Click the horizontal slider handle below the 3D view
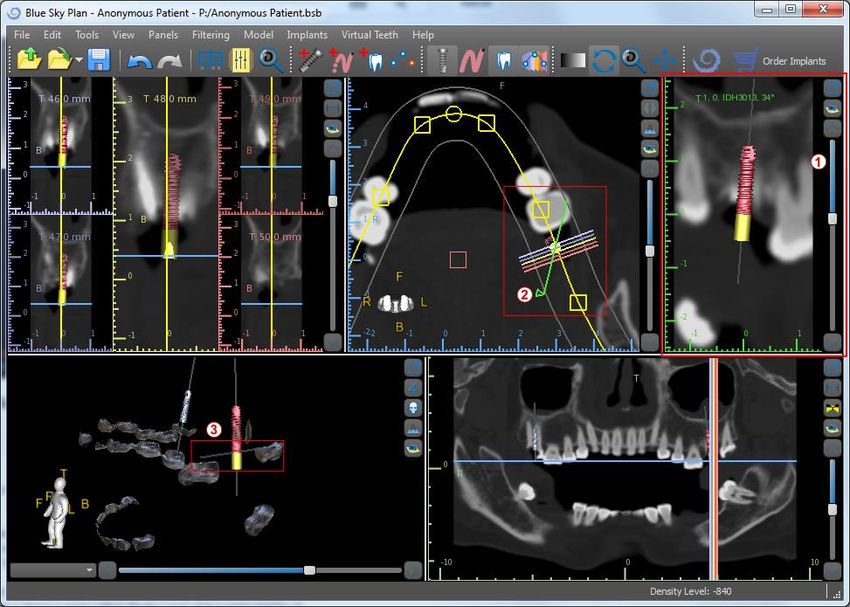The image size is (850, 607). [x=310, y=570]
